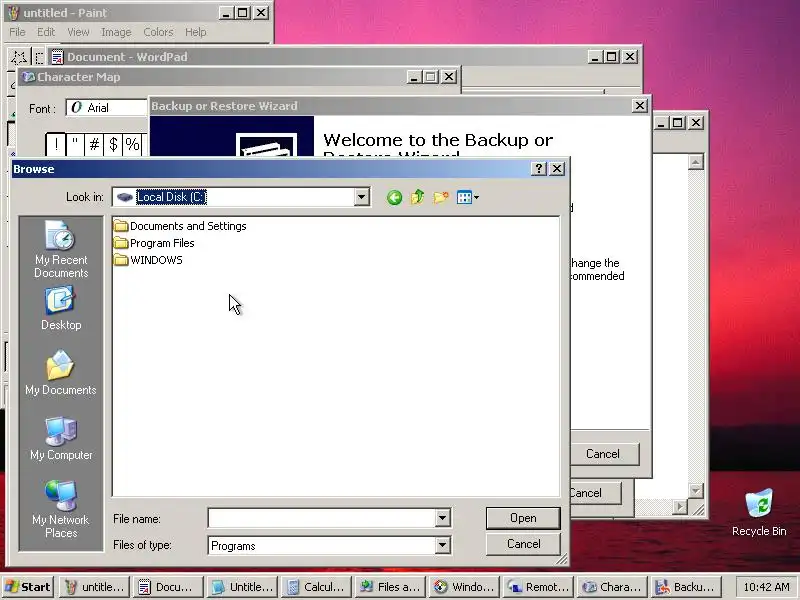Viewport: 800px width, 600px height.
Task: Click scroll up arrow in rightmost window
Action: pyautogui.click(x=695, y=162)
